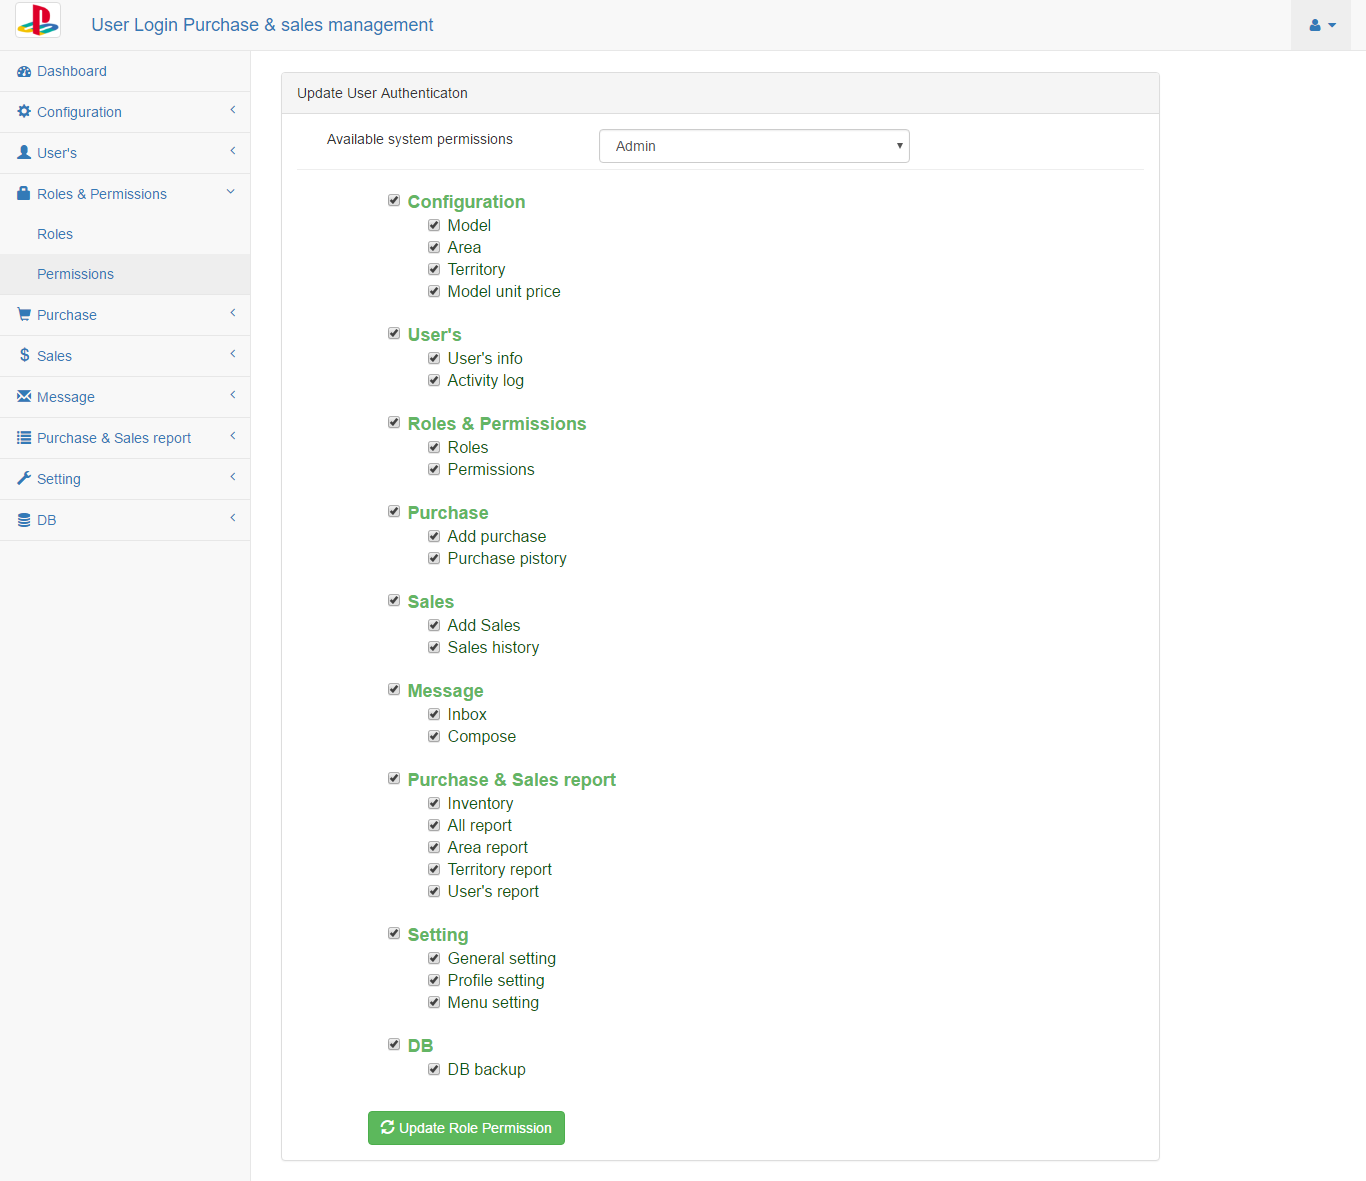Expand the Configuration sidebar chevron
The height and width of the screenshot is (1181, 1366).
coord(232,110)
